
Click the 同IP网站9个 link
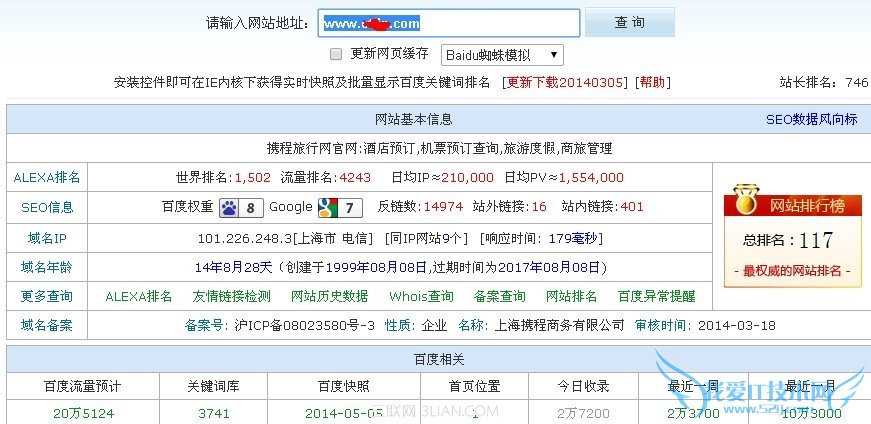[427, 239]
